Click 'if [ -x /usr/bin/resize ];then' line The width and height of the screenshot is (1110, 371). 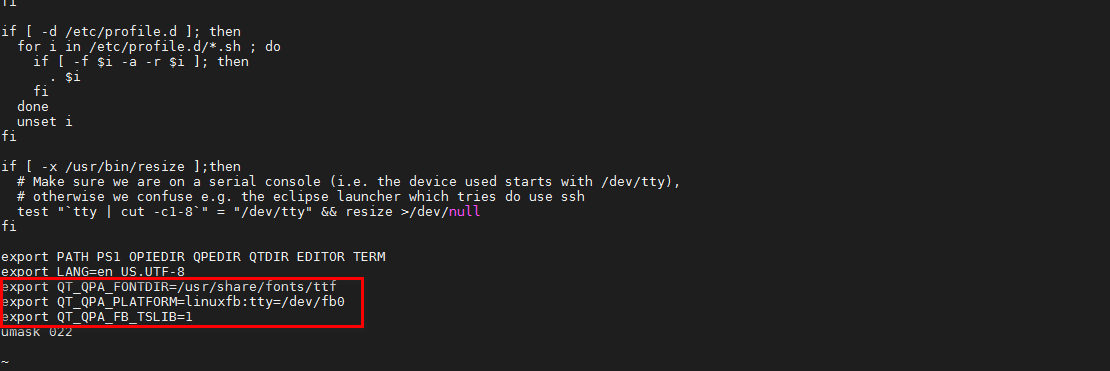pyautogui.click(x=121, y=166)
